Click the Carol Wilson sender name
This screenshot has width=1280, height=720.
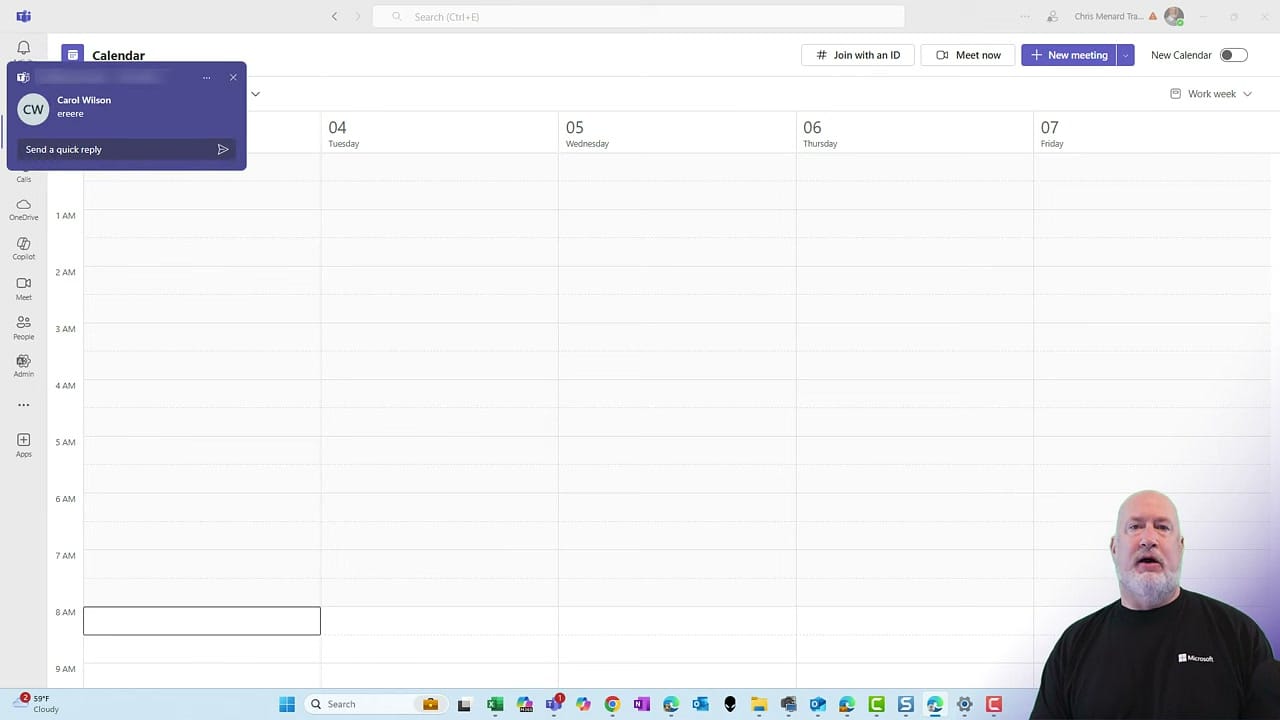click(84, 100)
